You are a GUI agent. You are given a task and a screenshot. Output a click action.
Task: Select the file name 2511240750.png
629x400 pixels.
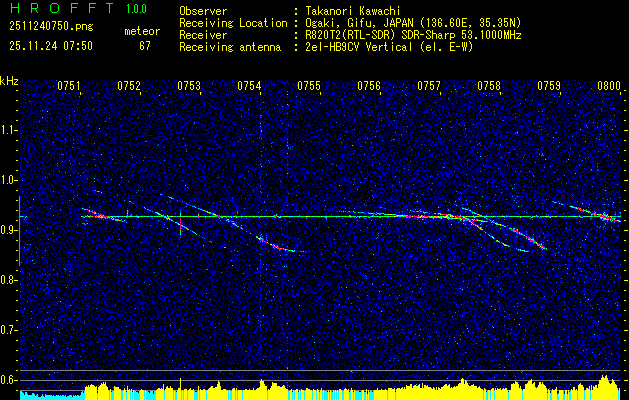(51, 27)
